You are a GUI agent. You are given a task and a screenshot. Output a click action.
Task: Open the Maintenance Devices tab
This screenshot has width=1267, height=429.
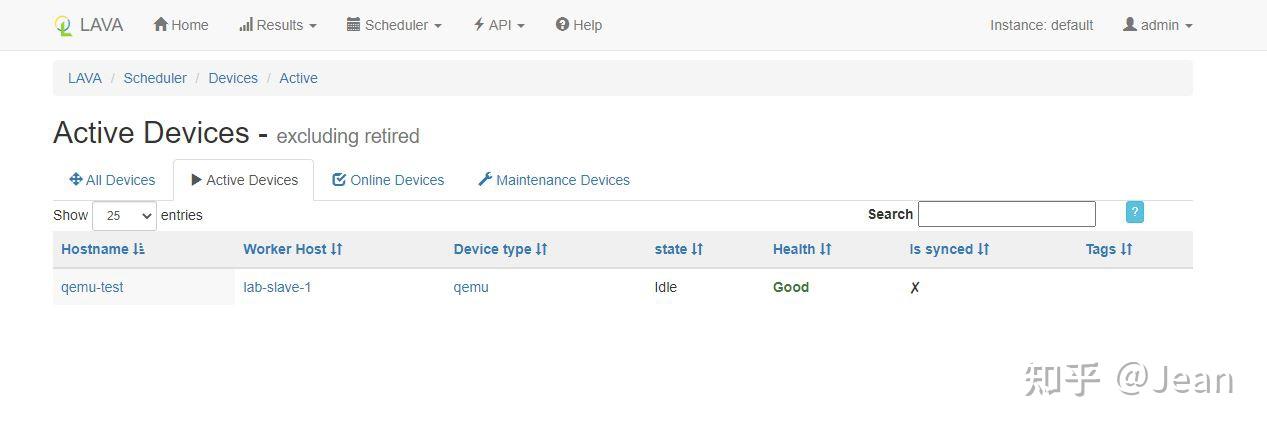click(x=554, y=180)
